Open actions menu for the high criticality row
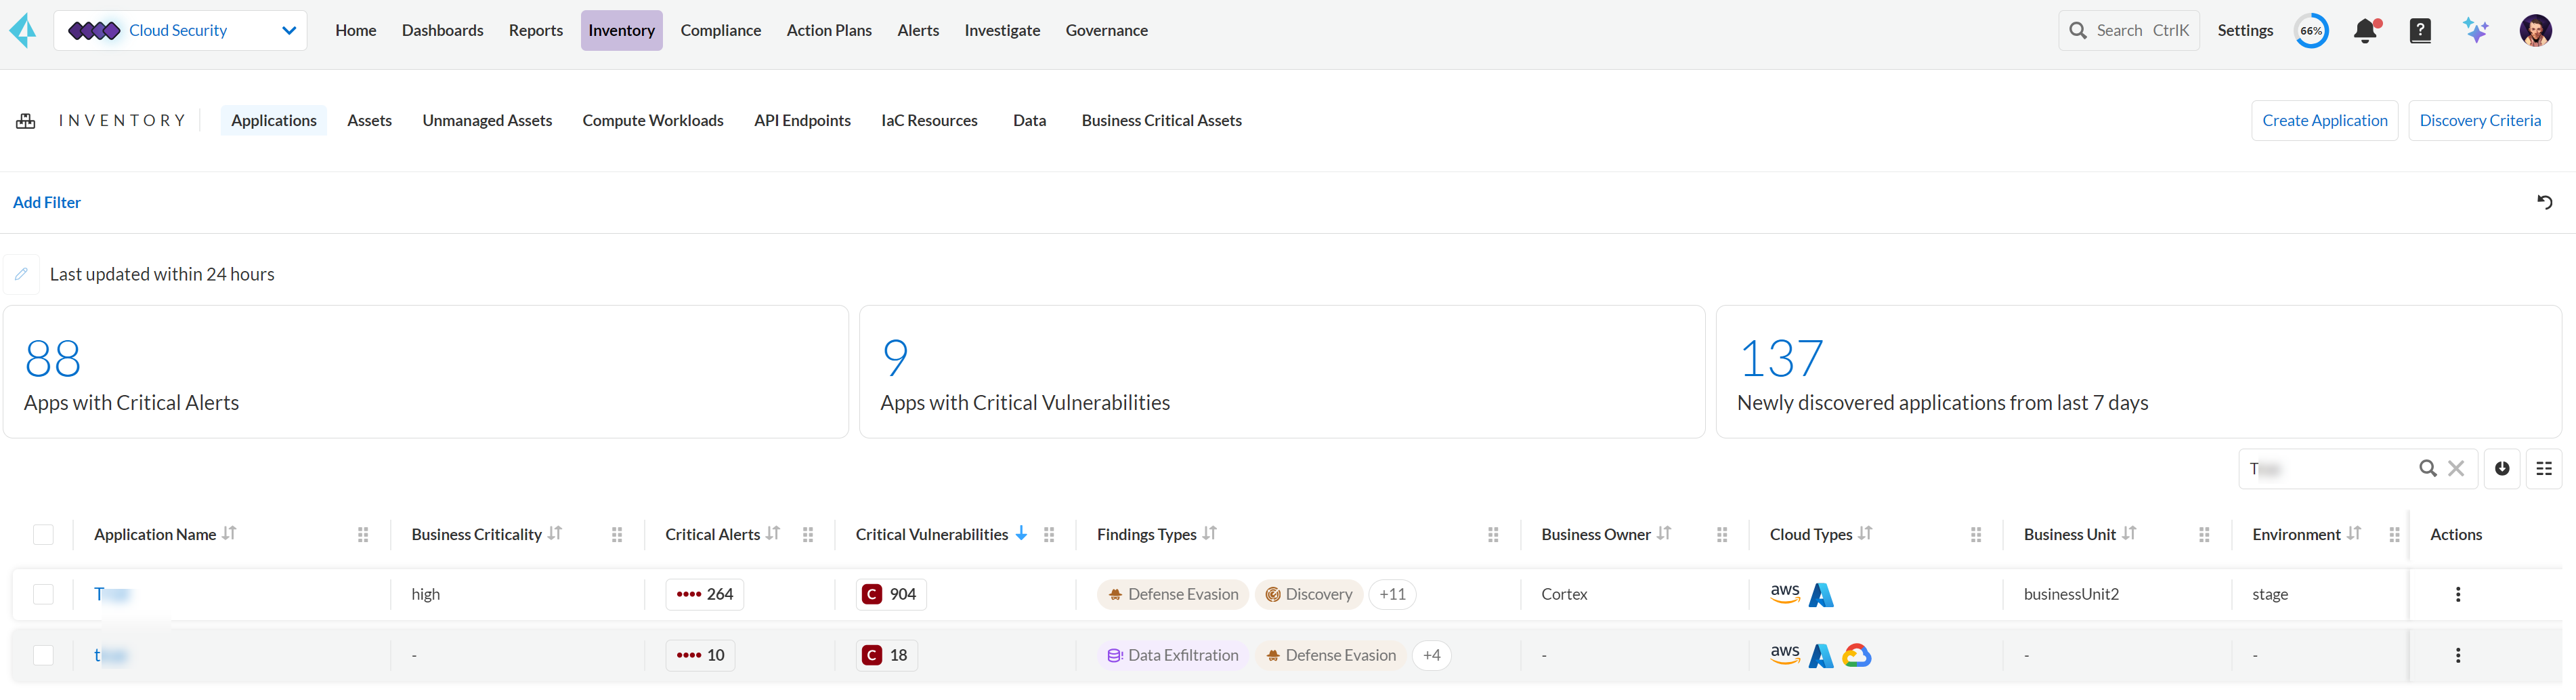Screen dimensions: 2576x700 click(x=2458, y=594)
